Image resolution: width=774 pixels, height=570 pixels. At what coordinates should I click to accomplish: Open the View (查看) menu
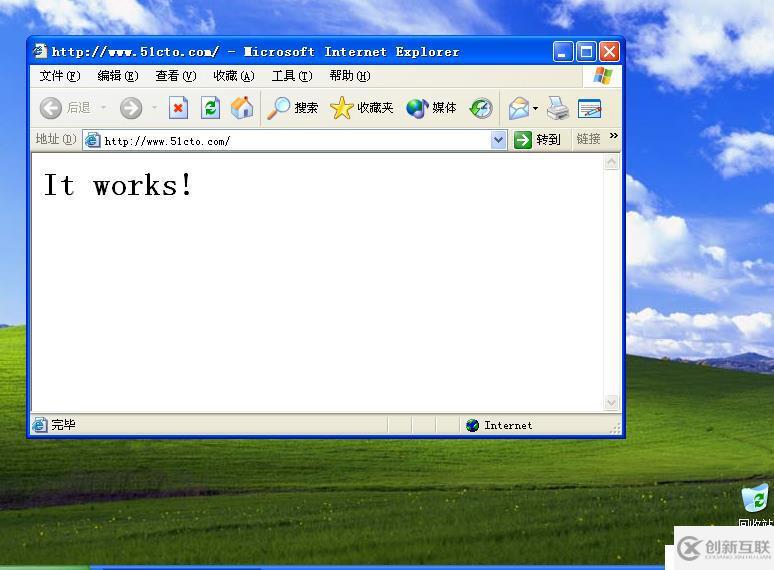point(176,76)
